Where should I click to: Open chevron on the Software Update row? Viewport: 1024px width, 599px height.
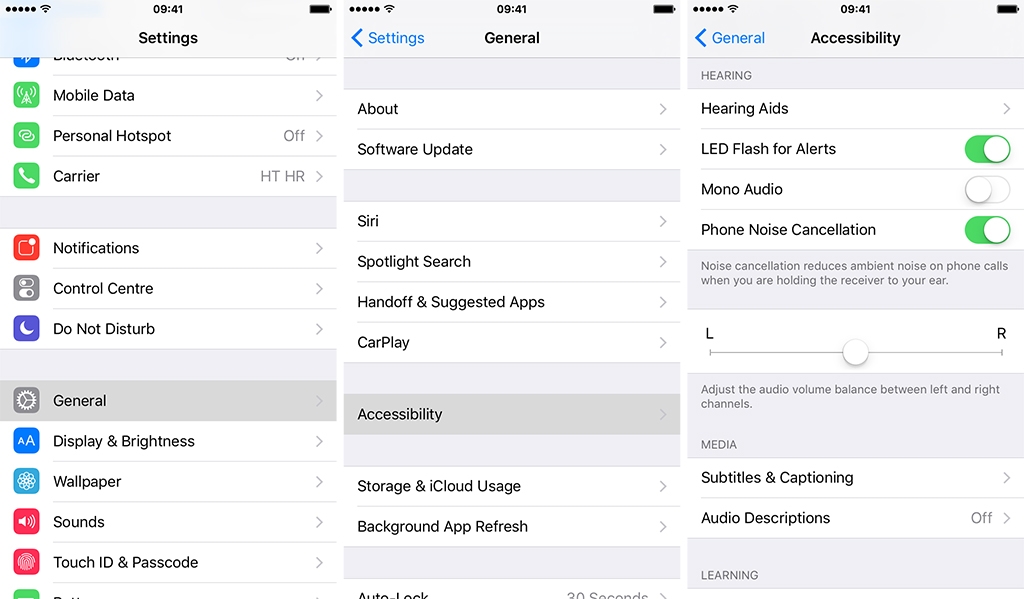pyautogui.click(x=663, y=150)
